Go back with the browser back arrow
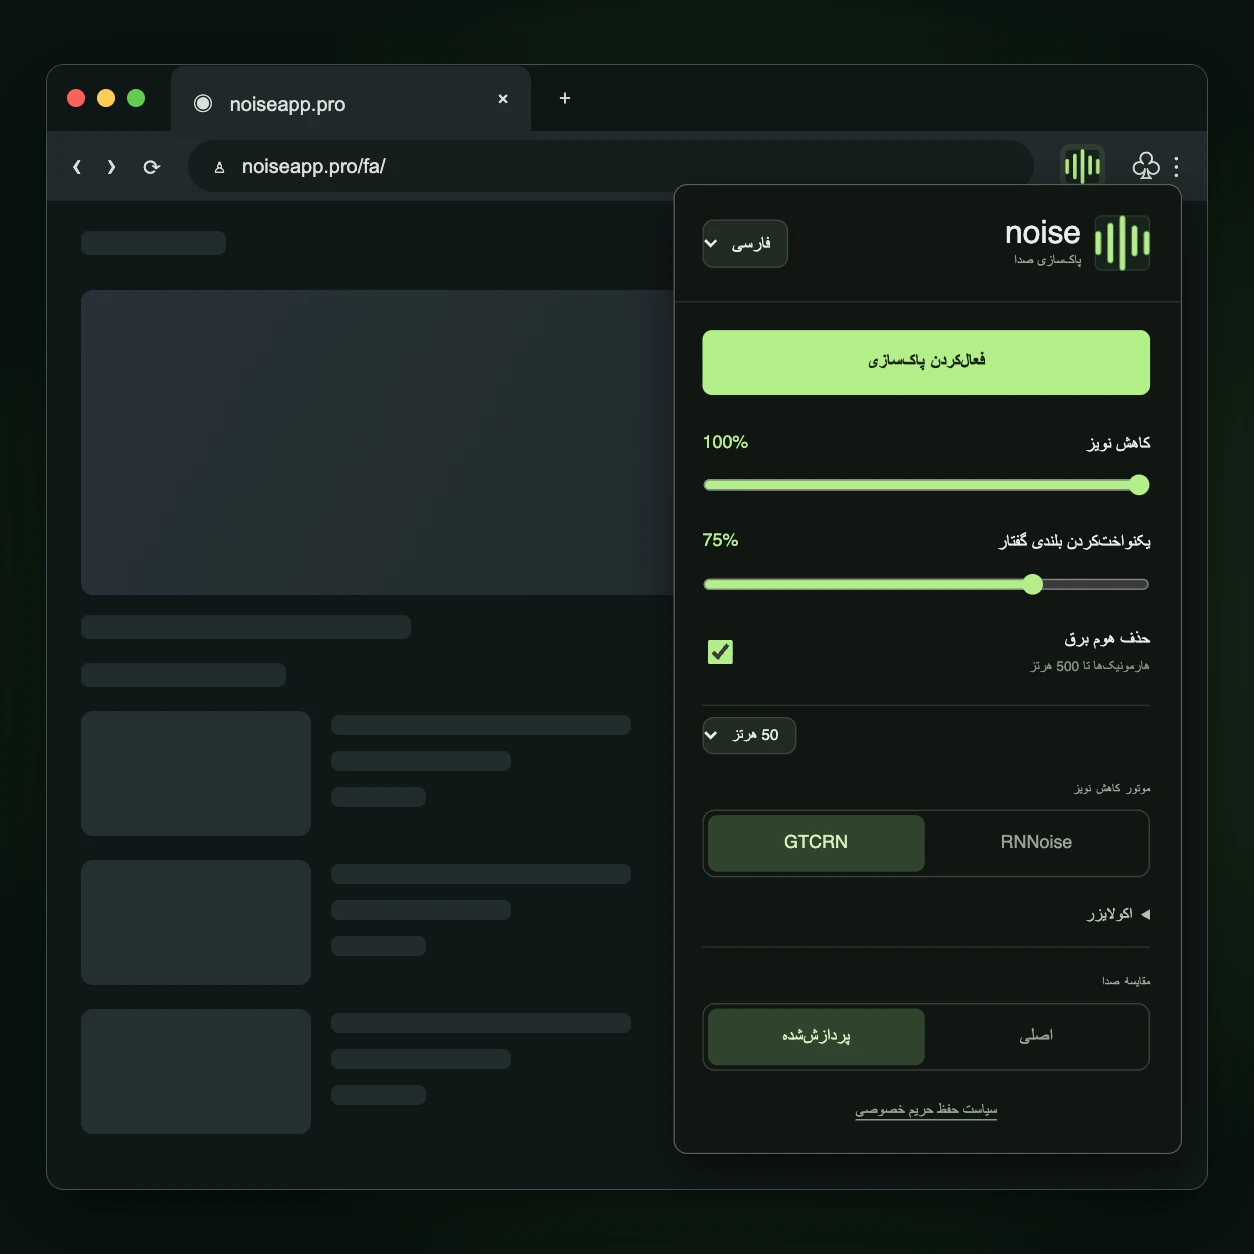This screenshot has height=1254, width=1254. coord(77,167)
